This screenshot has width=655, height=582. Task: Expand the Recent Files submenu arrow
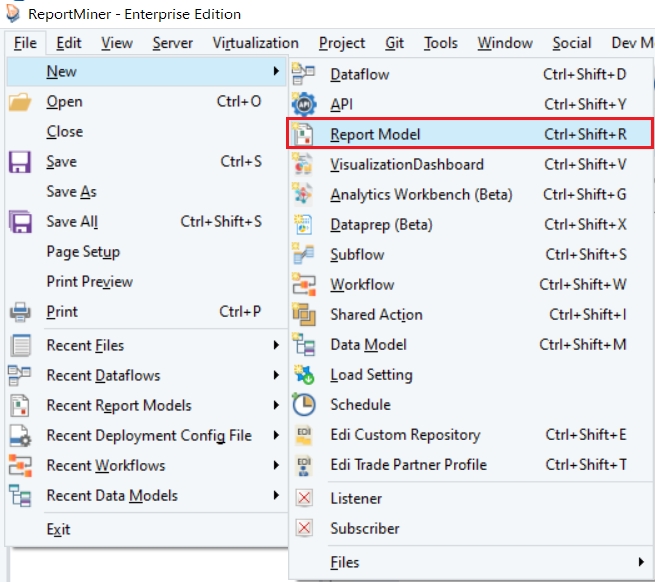pyautogui.click(x=275, y=346)
